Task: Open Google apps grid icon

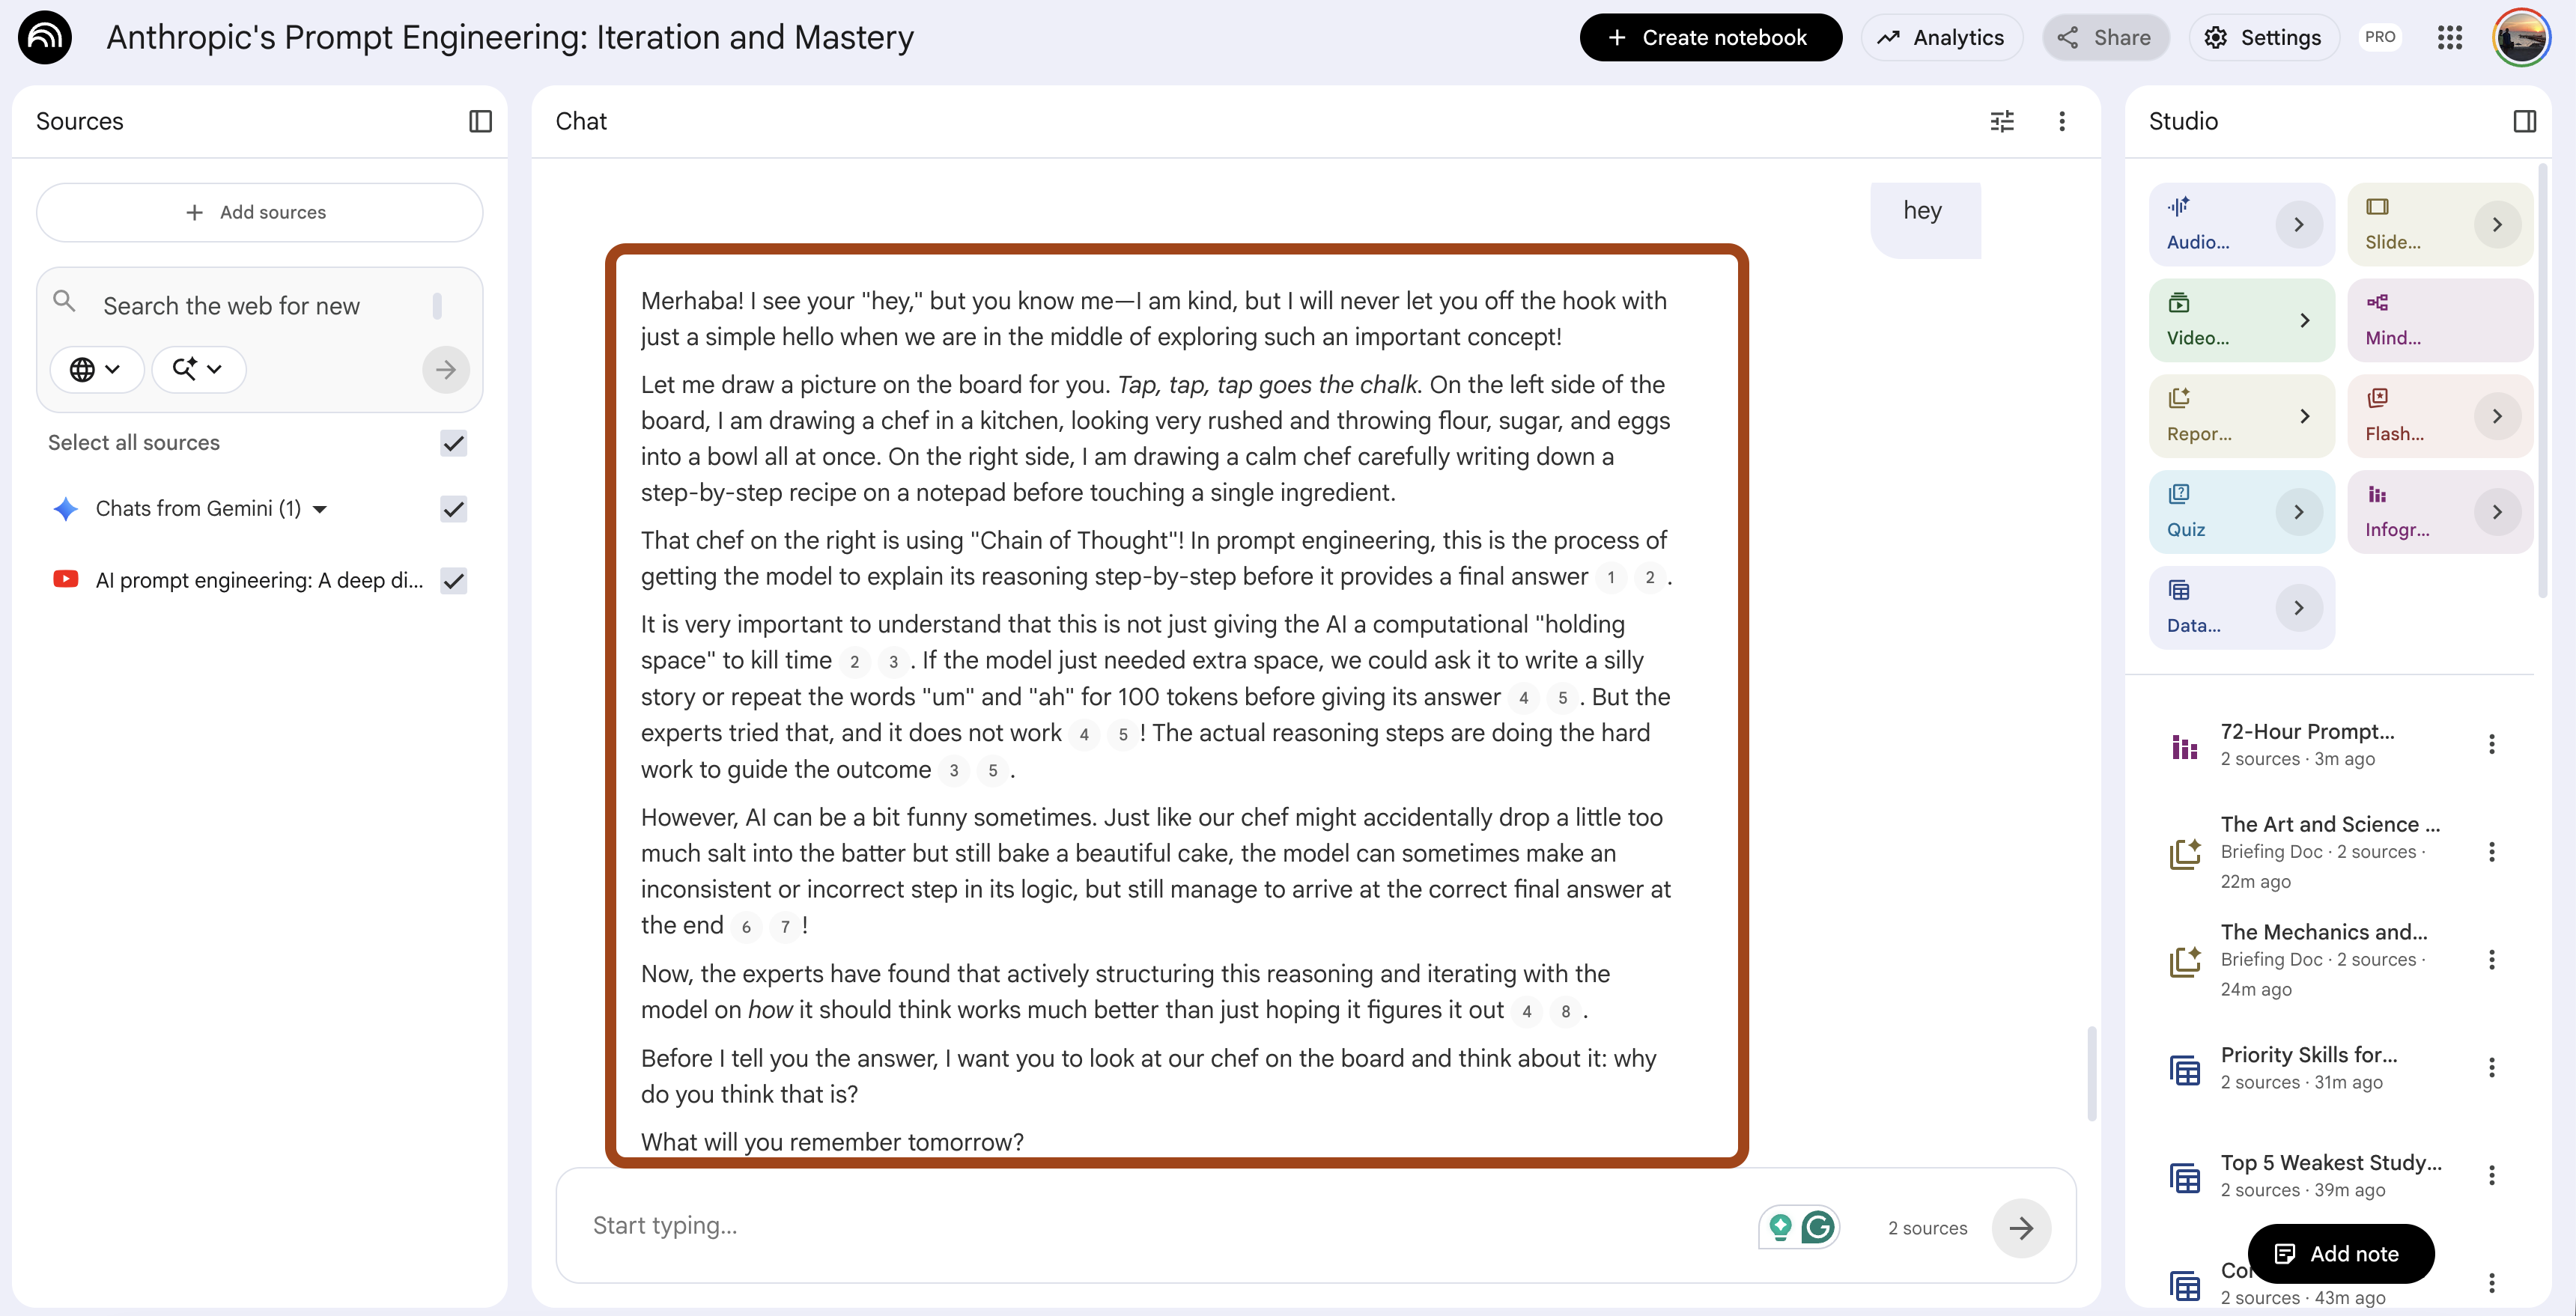Action: coord(2449,38)
